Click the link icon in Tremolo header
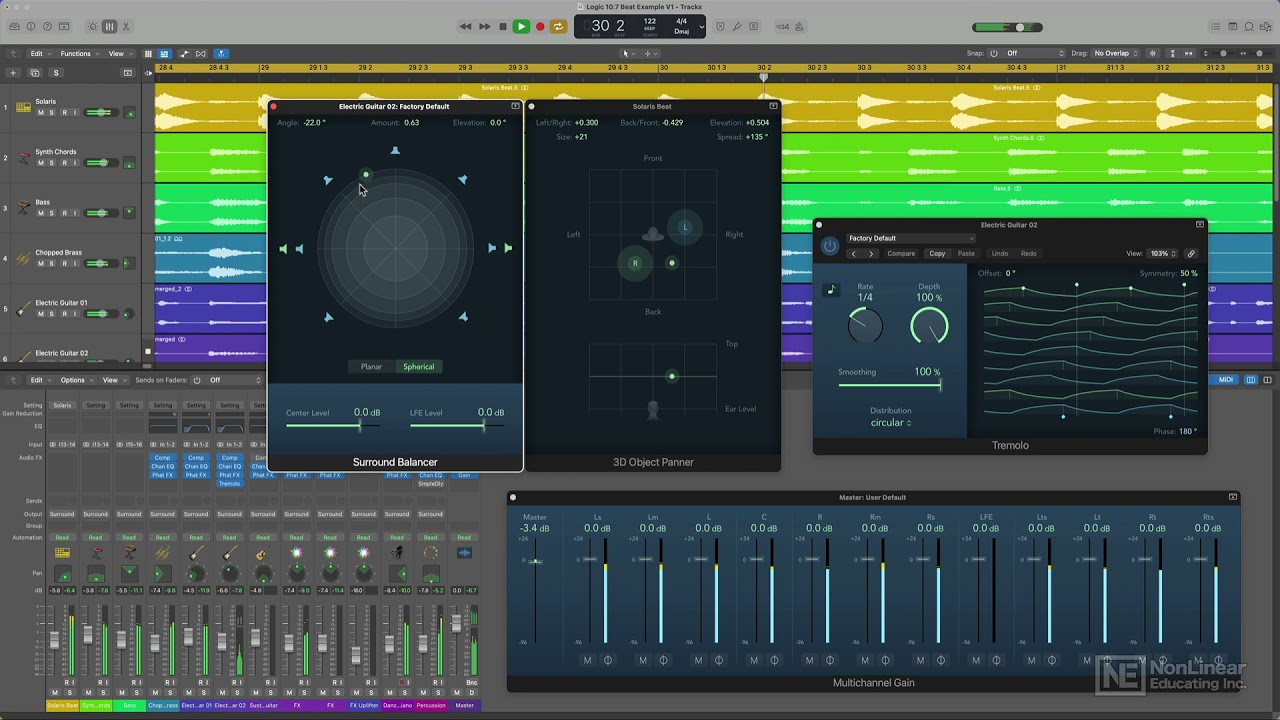 [1190, 253]
